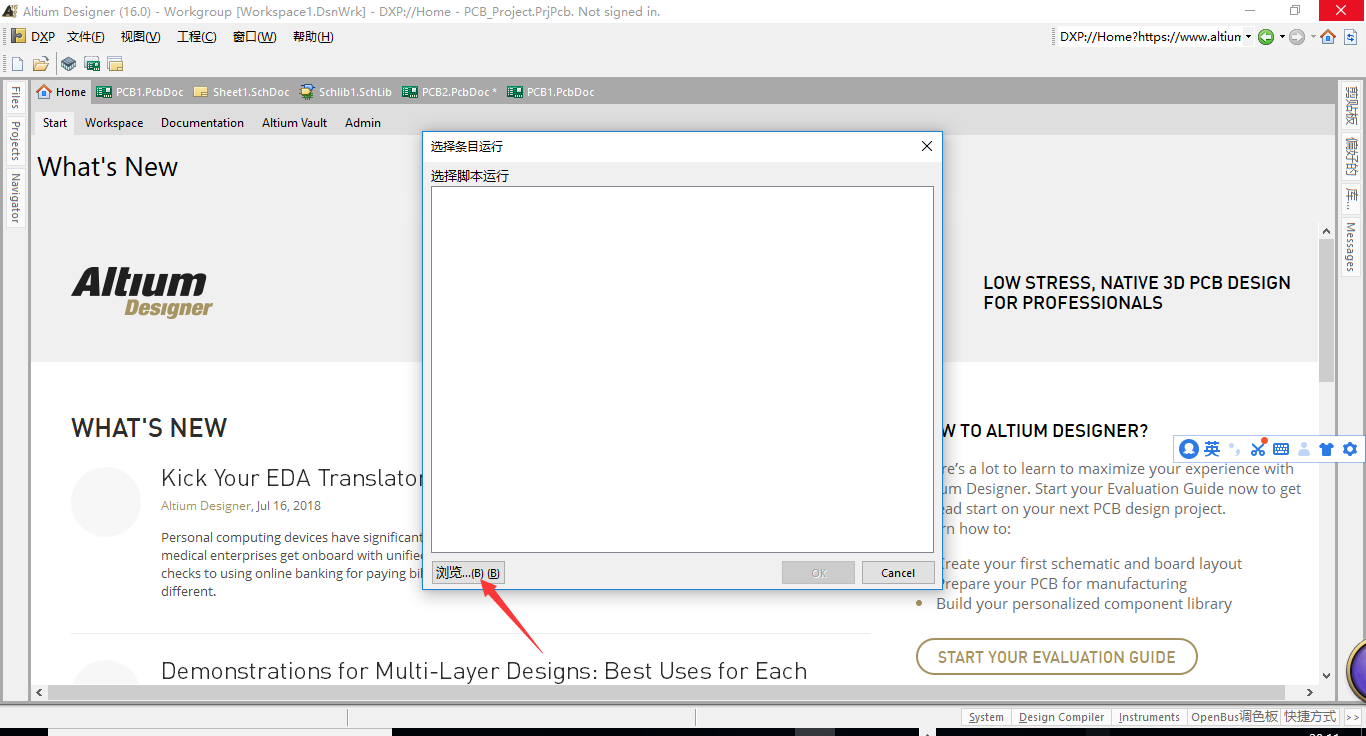
Task: Click Cancel in the script dialog
Action: pyautogui.click(x=898, y=573)
